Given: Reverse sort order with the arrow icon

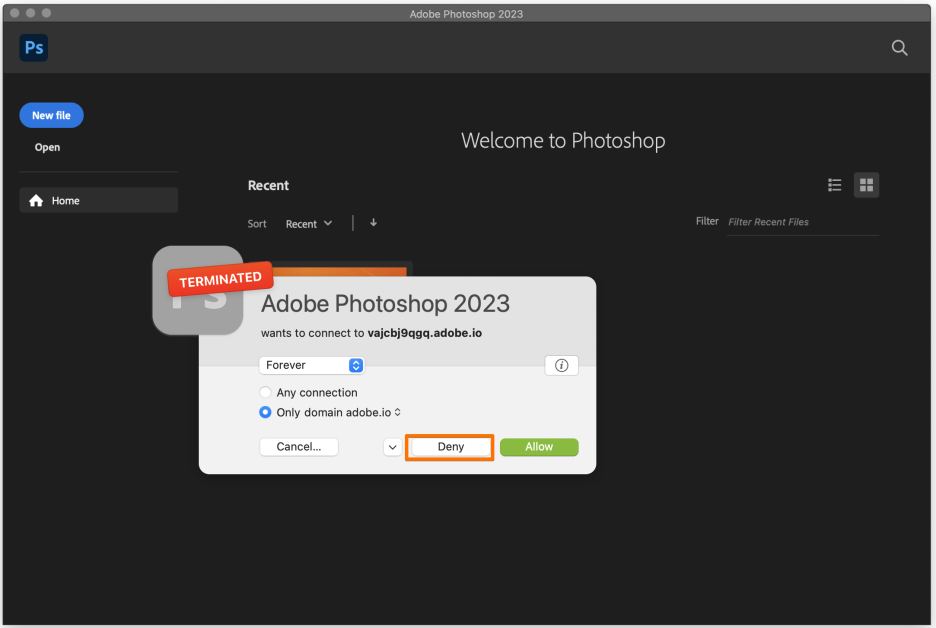Looking at the screenshot, I should [x=373, y=223].
